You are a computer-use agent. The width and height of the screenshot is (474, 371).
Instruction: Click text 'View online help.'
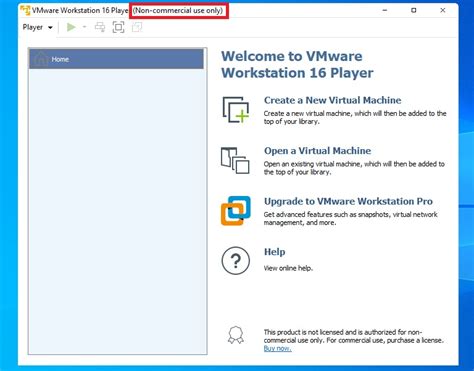pyautogui.click(x=288, y=268)
